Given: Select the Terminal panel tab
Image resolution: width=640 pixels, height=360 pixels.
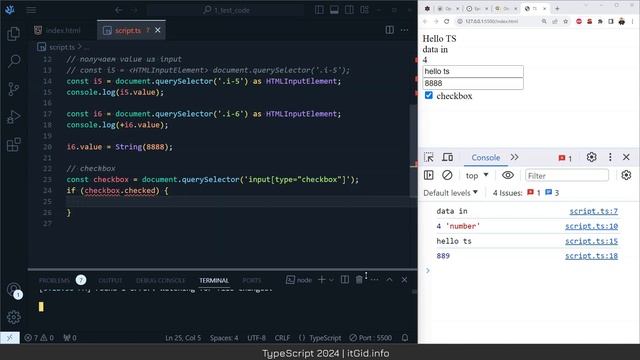Looking at the screenshot, I should tap(214, 280).
